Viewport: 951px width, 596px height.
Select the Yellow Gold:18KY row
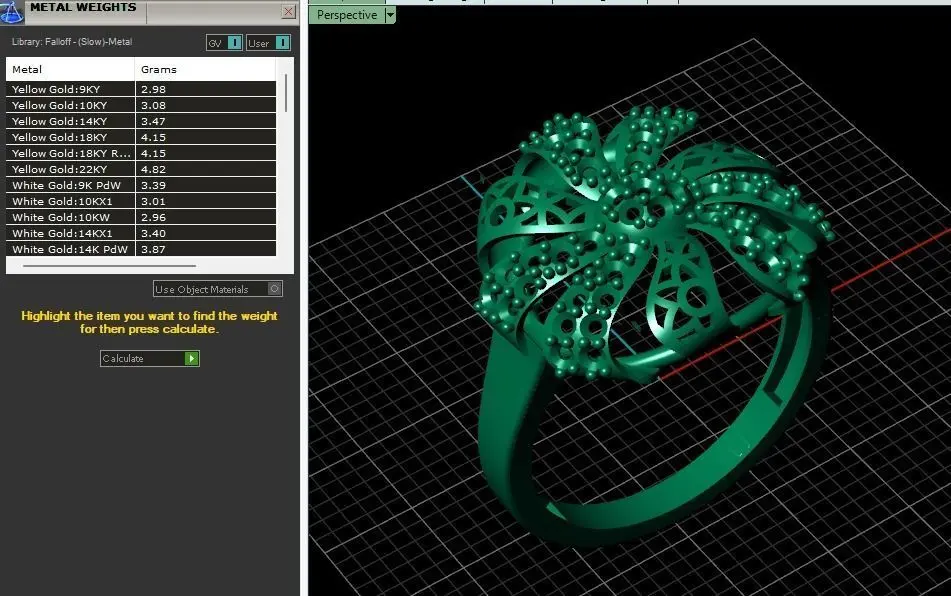(141, 137)
